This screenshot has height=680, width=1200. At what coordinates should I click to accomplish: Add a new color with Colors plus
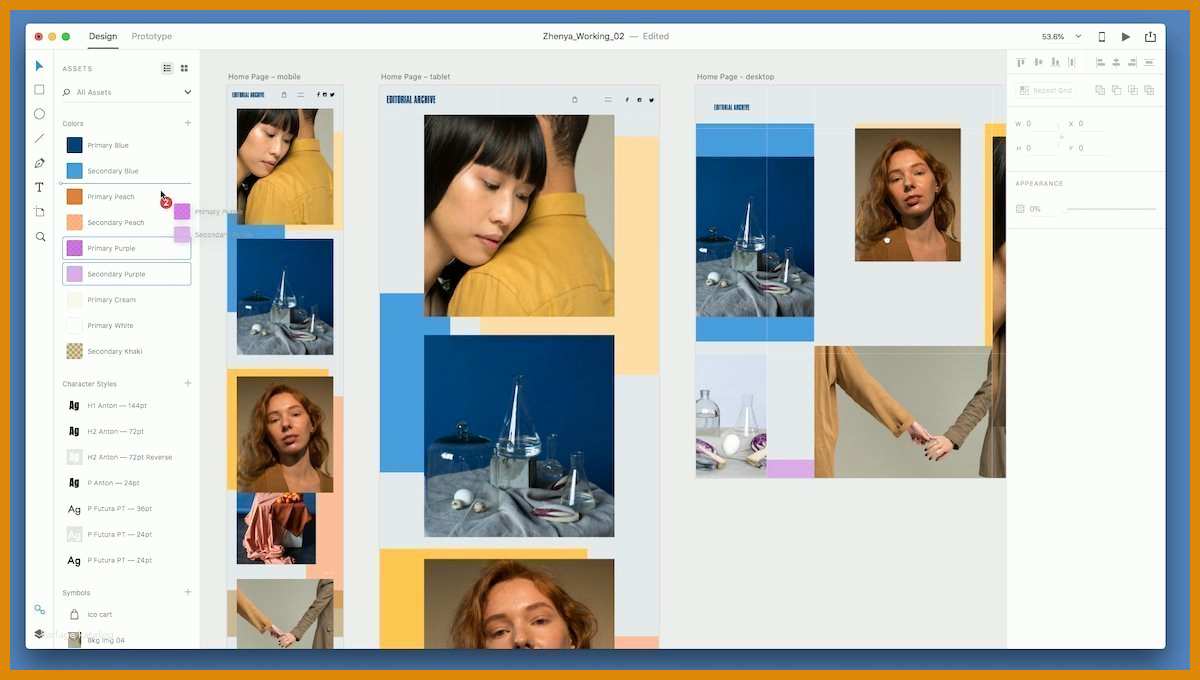coord(187,123)
